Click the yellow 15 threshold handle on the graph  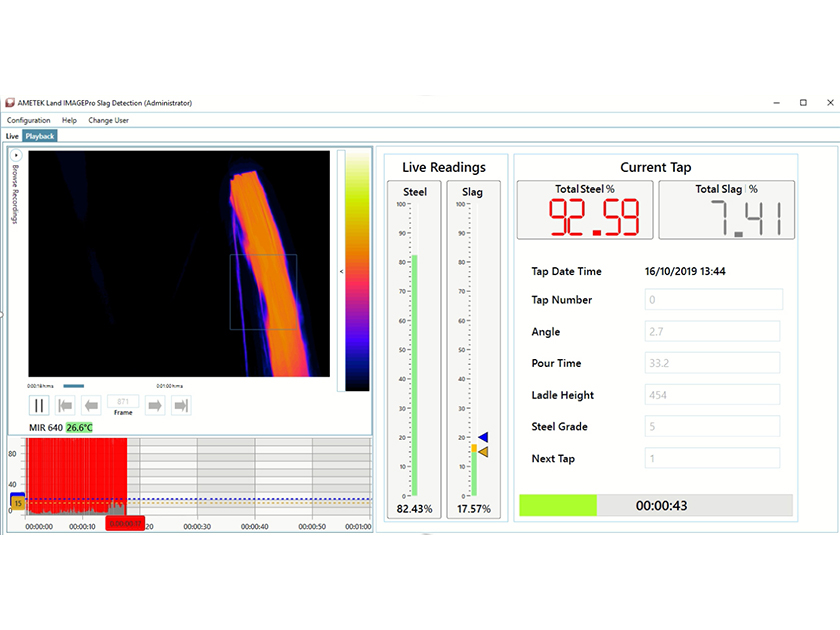[18, 504]
